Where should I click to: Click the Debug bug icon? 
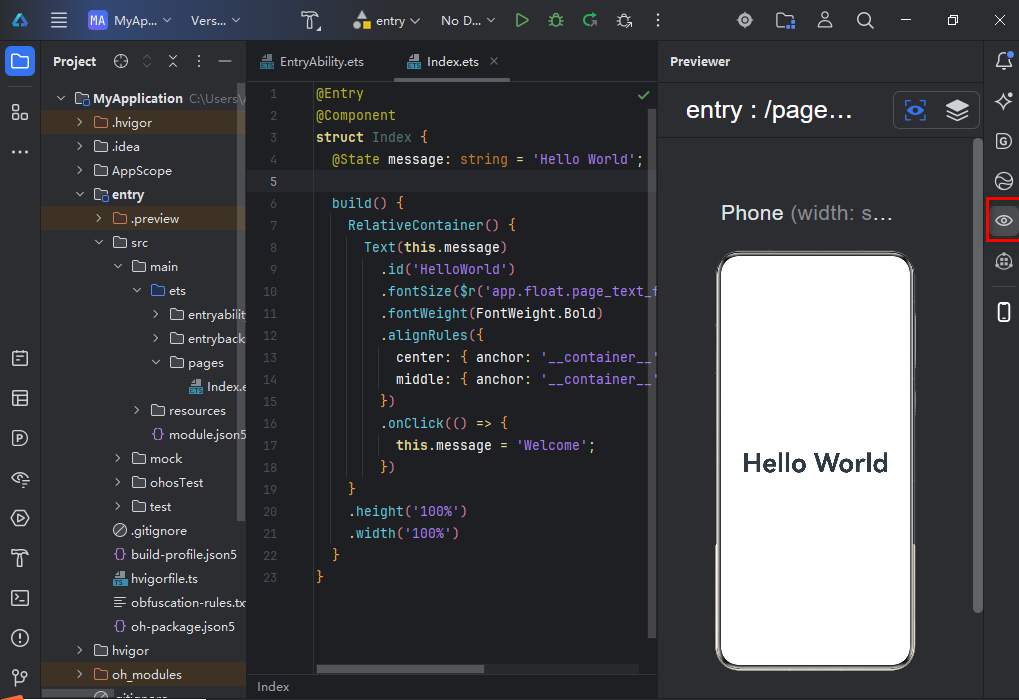point(556,20)
